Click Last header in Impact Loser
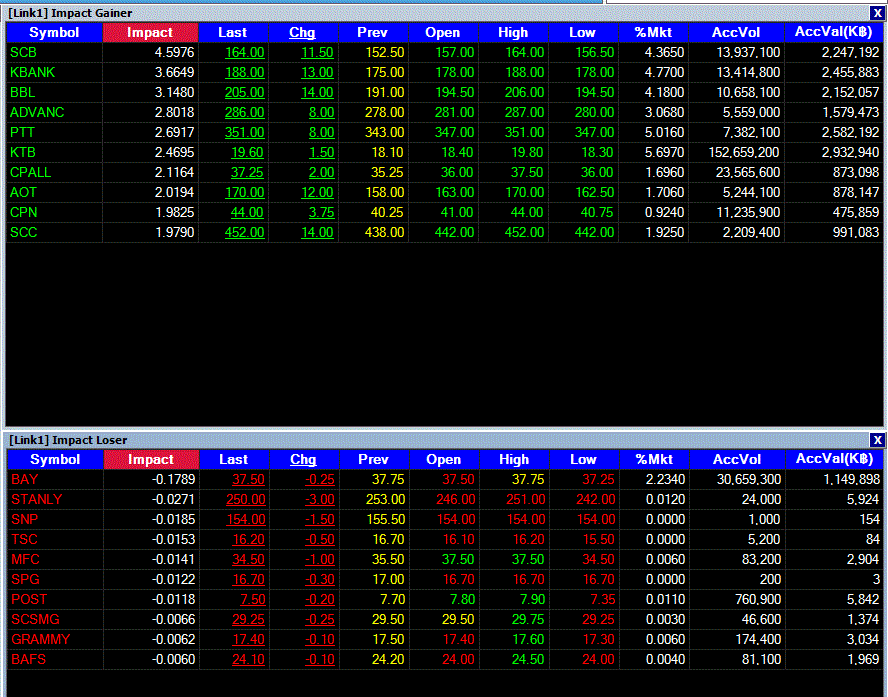 [234, 459]
